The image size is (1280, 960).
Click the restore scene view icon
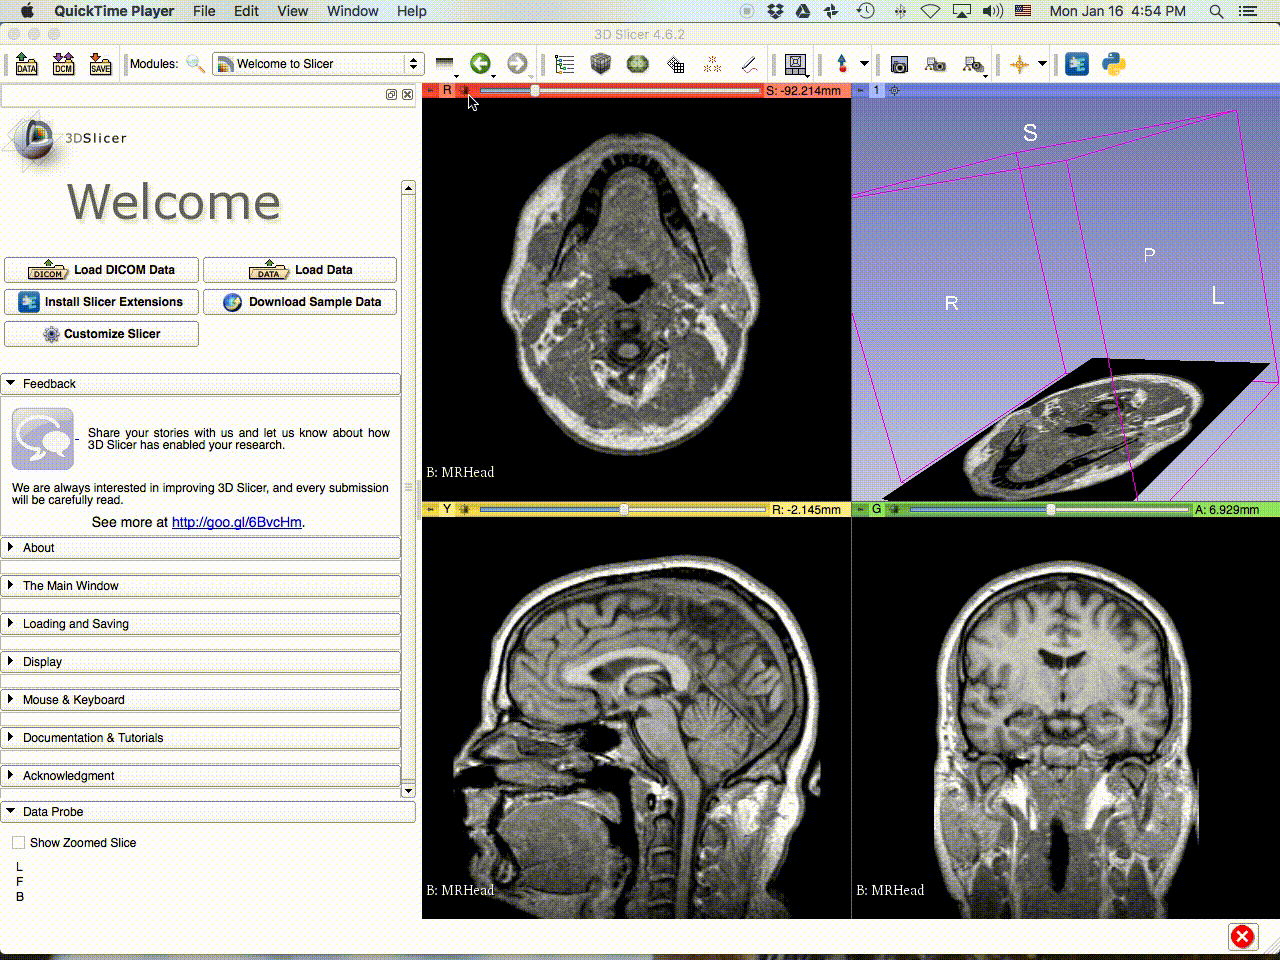[973, 64]
